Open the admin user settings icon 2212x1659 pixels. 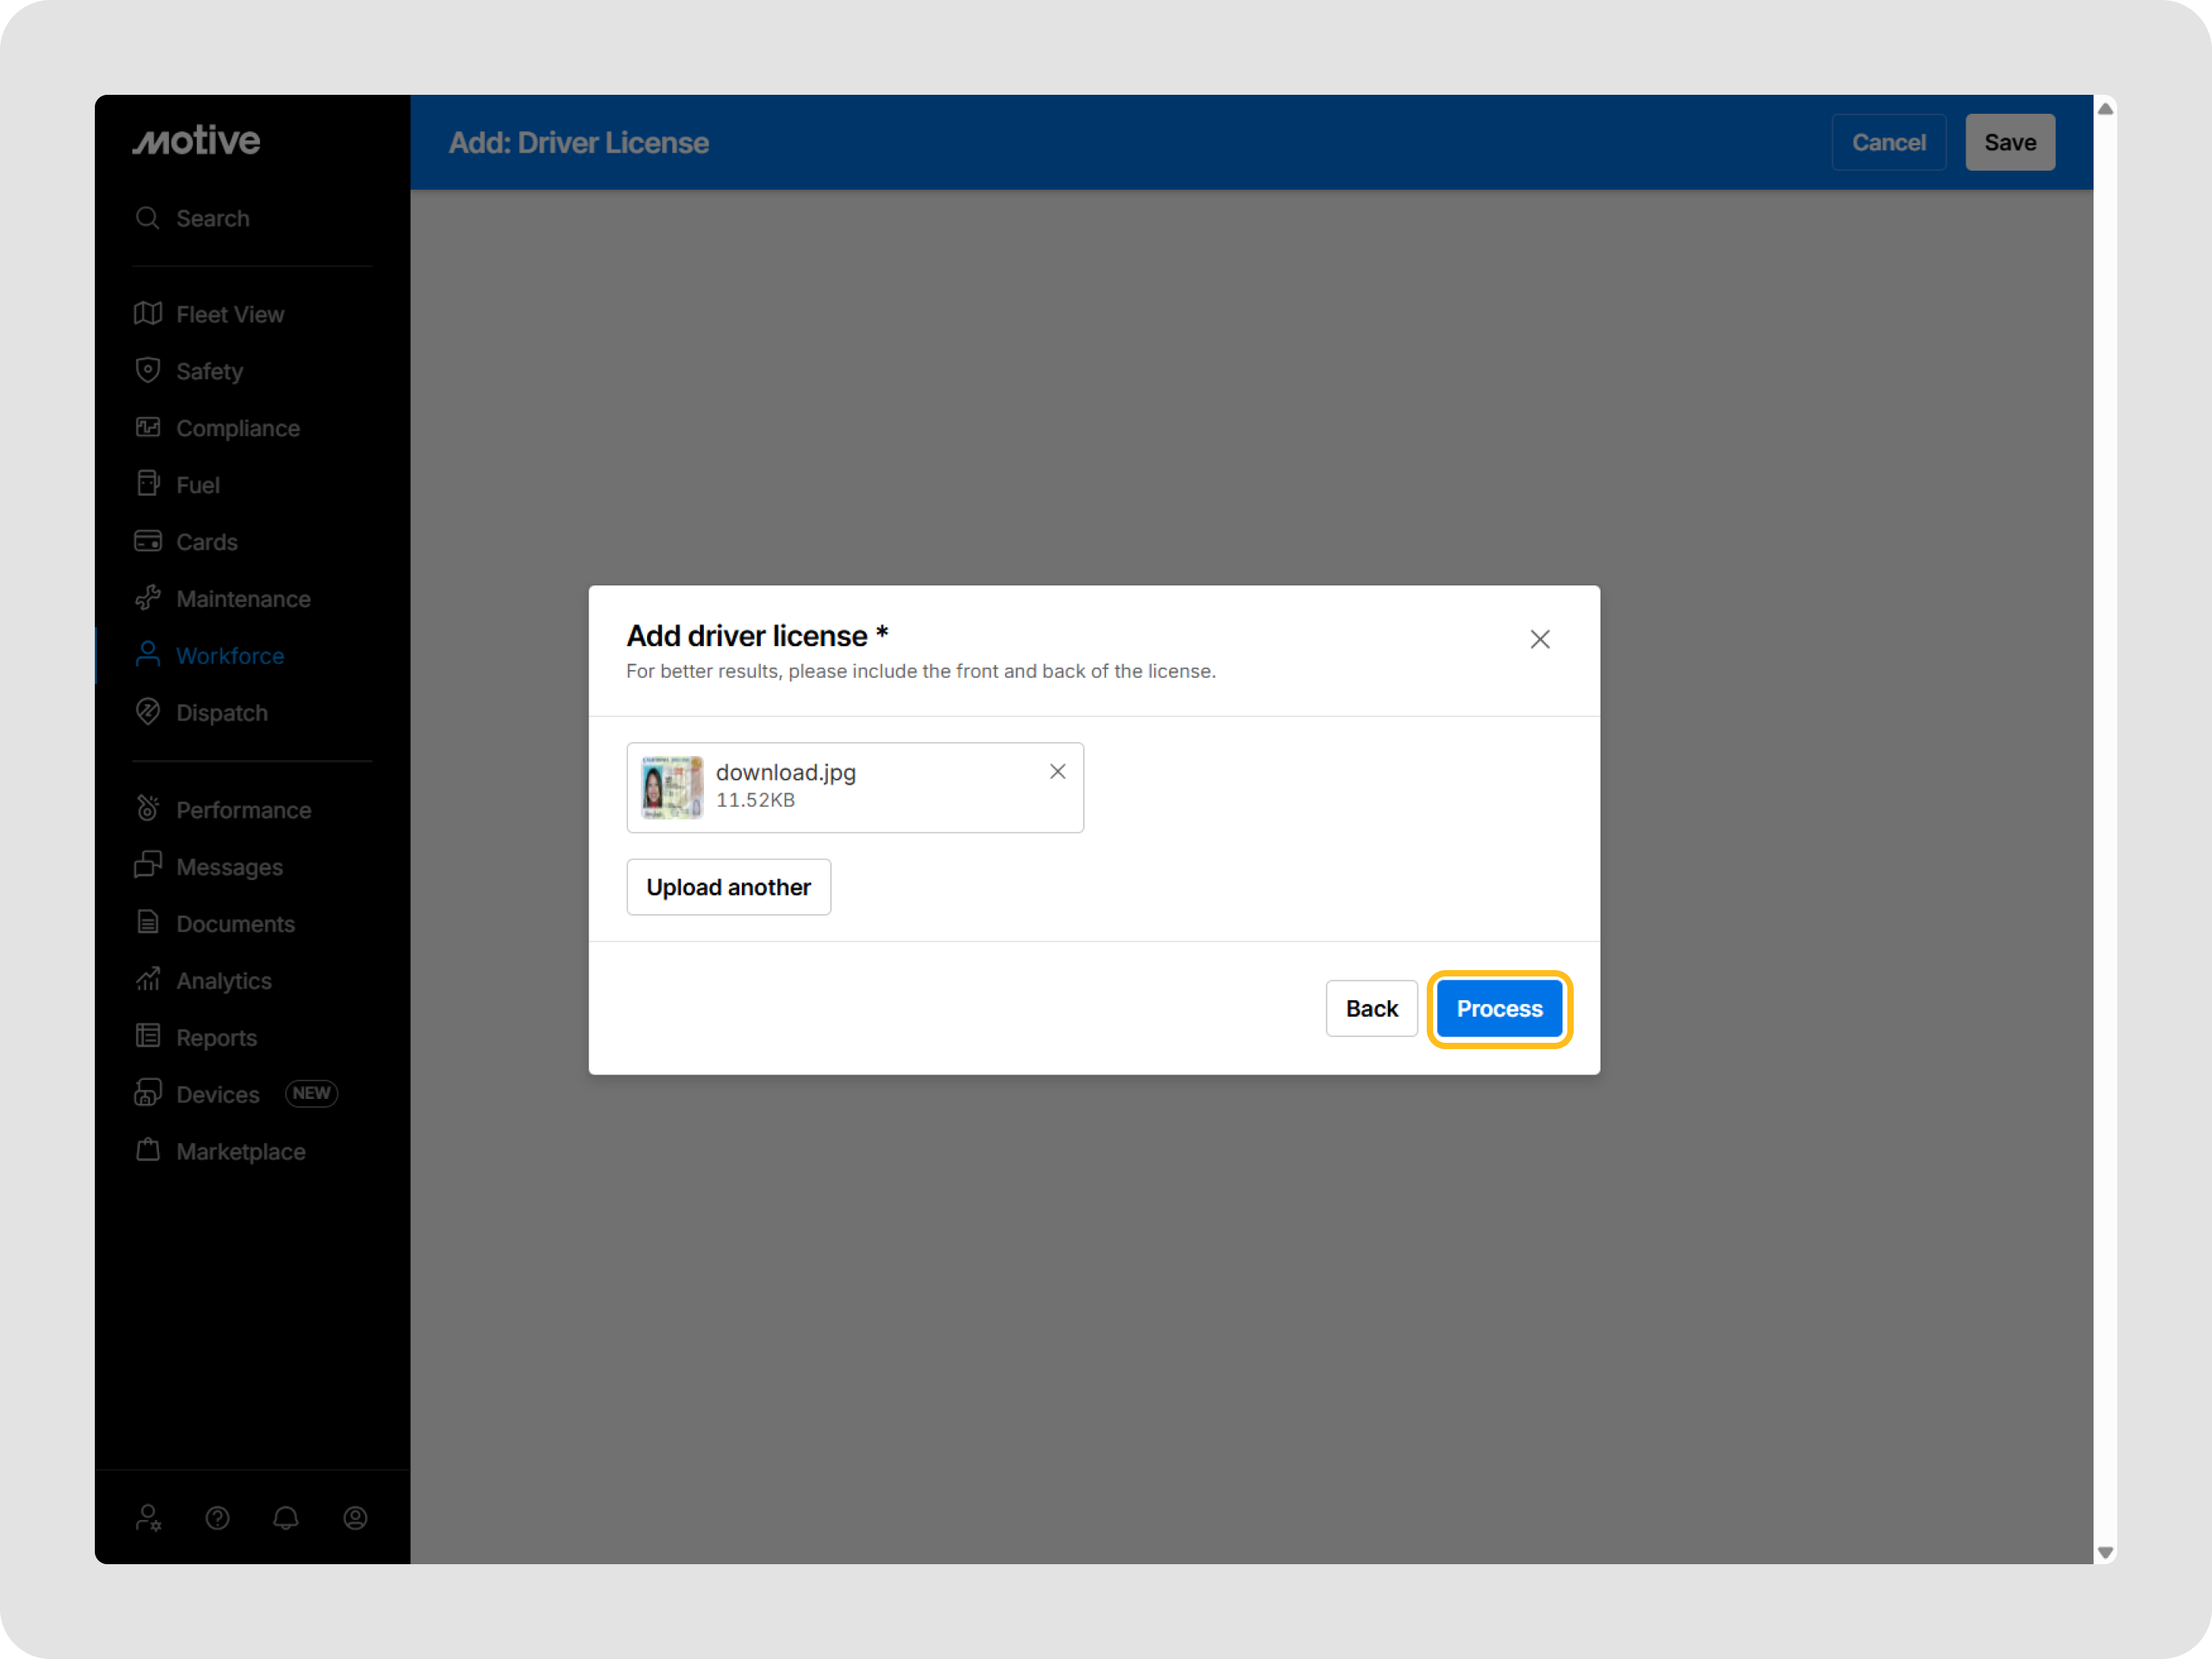(x=149, y=1518)
